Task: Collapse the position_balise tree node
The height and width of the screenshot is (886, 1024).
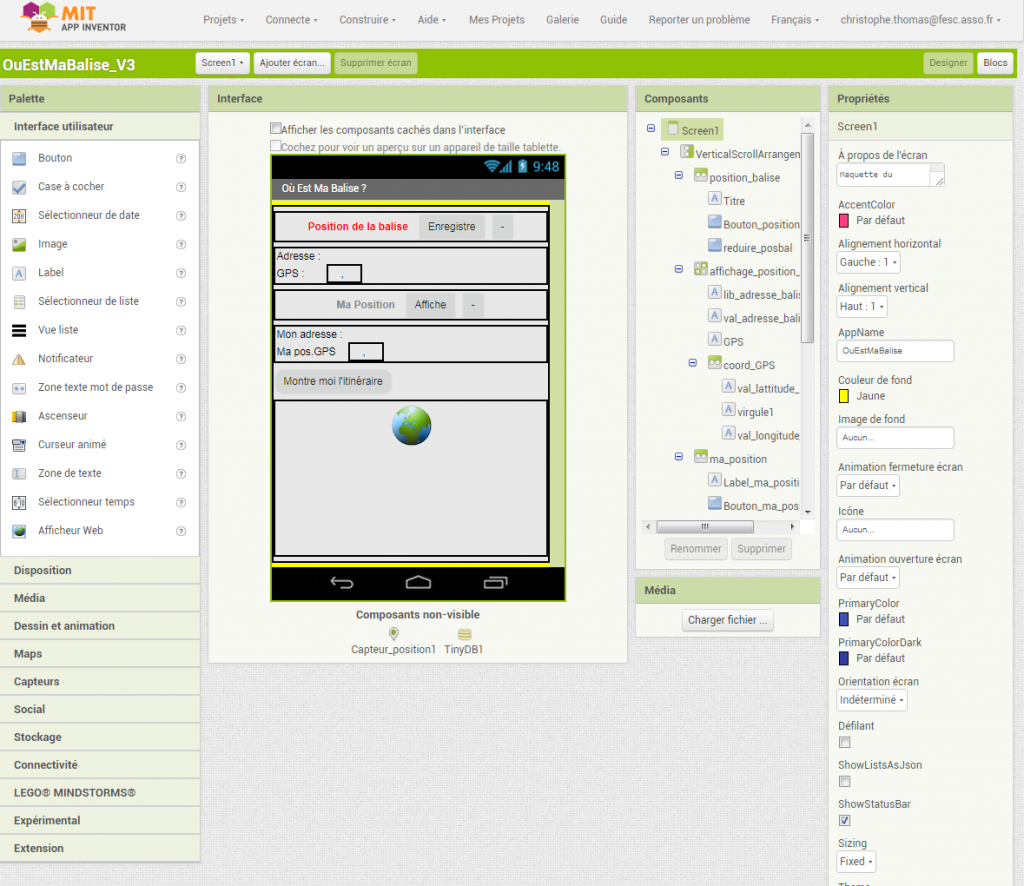Action: pyautogui.click(x=679, y=176)
